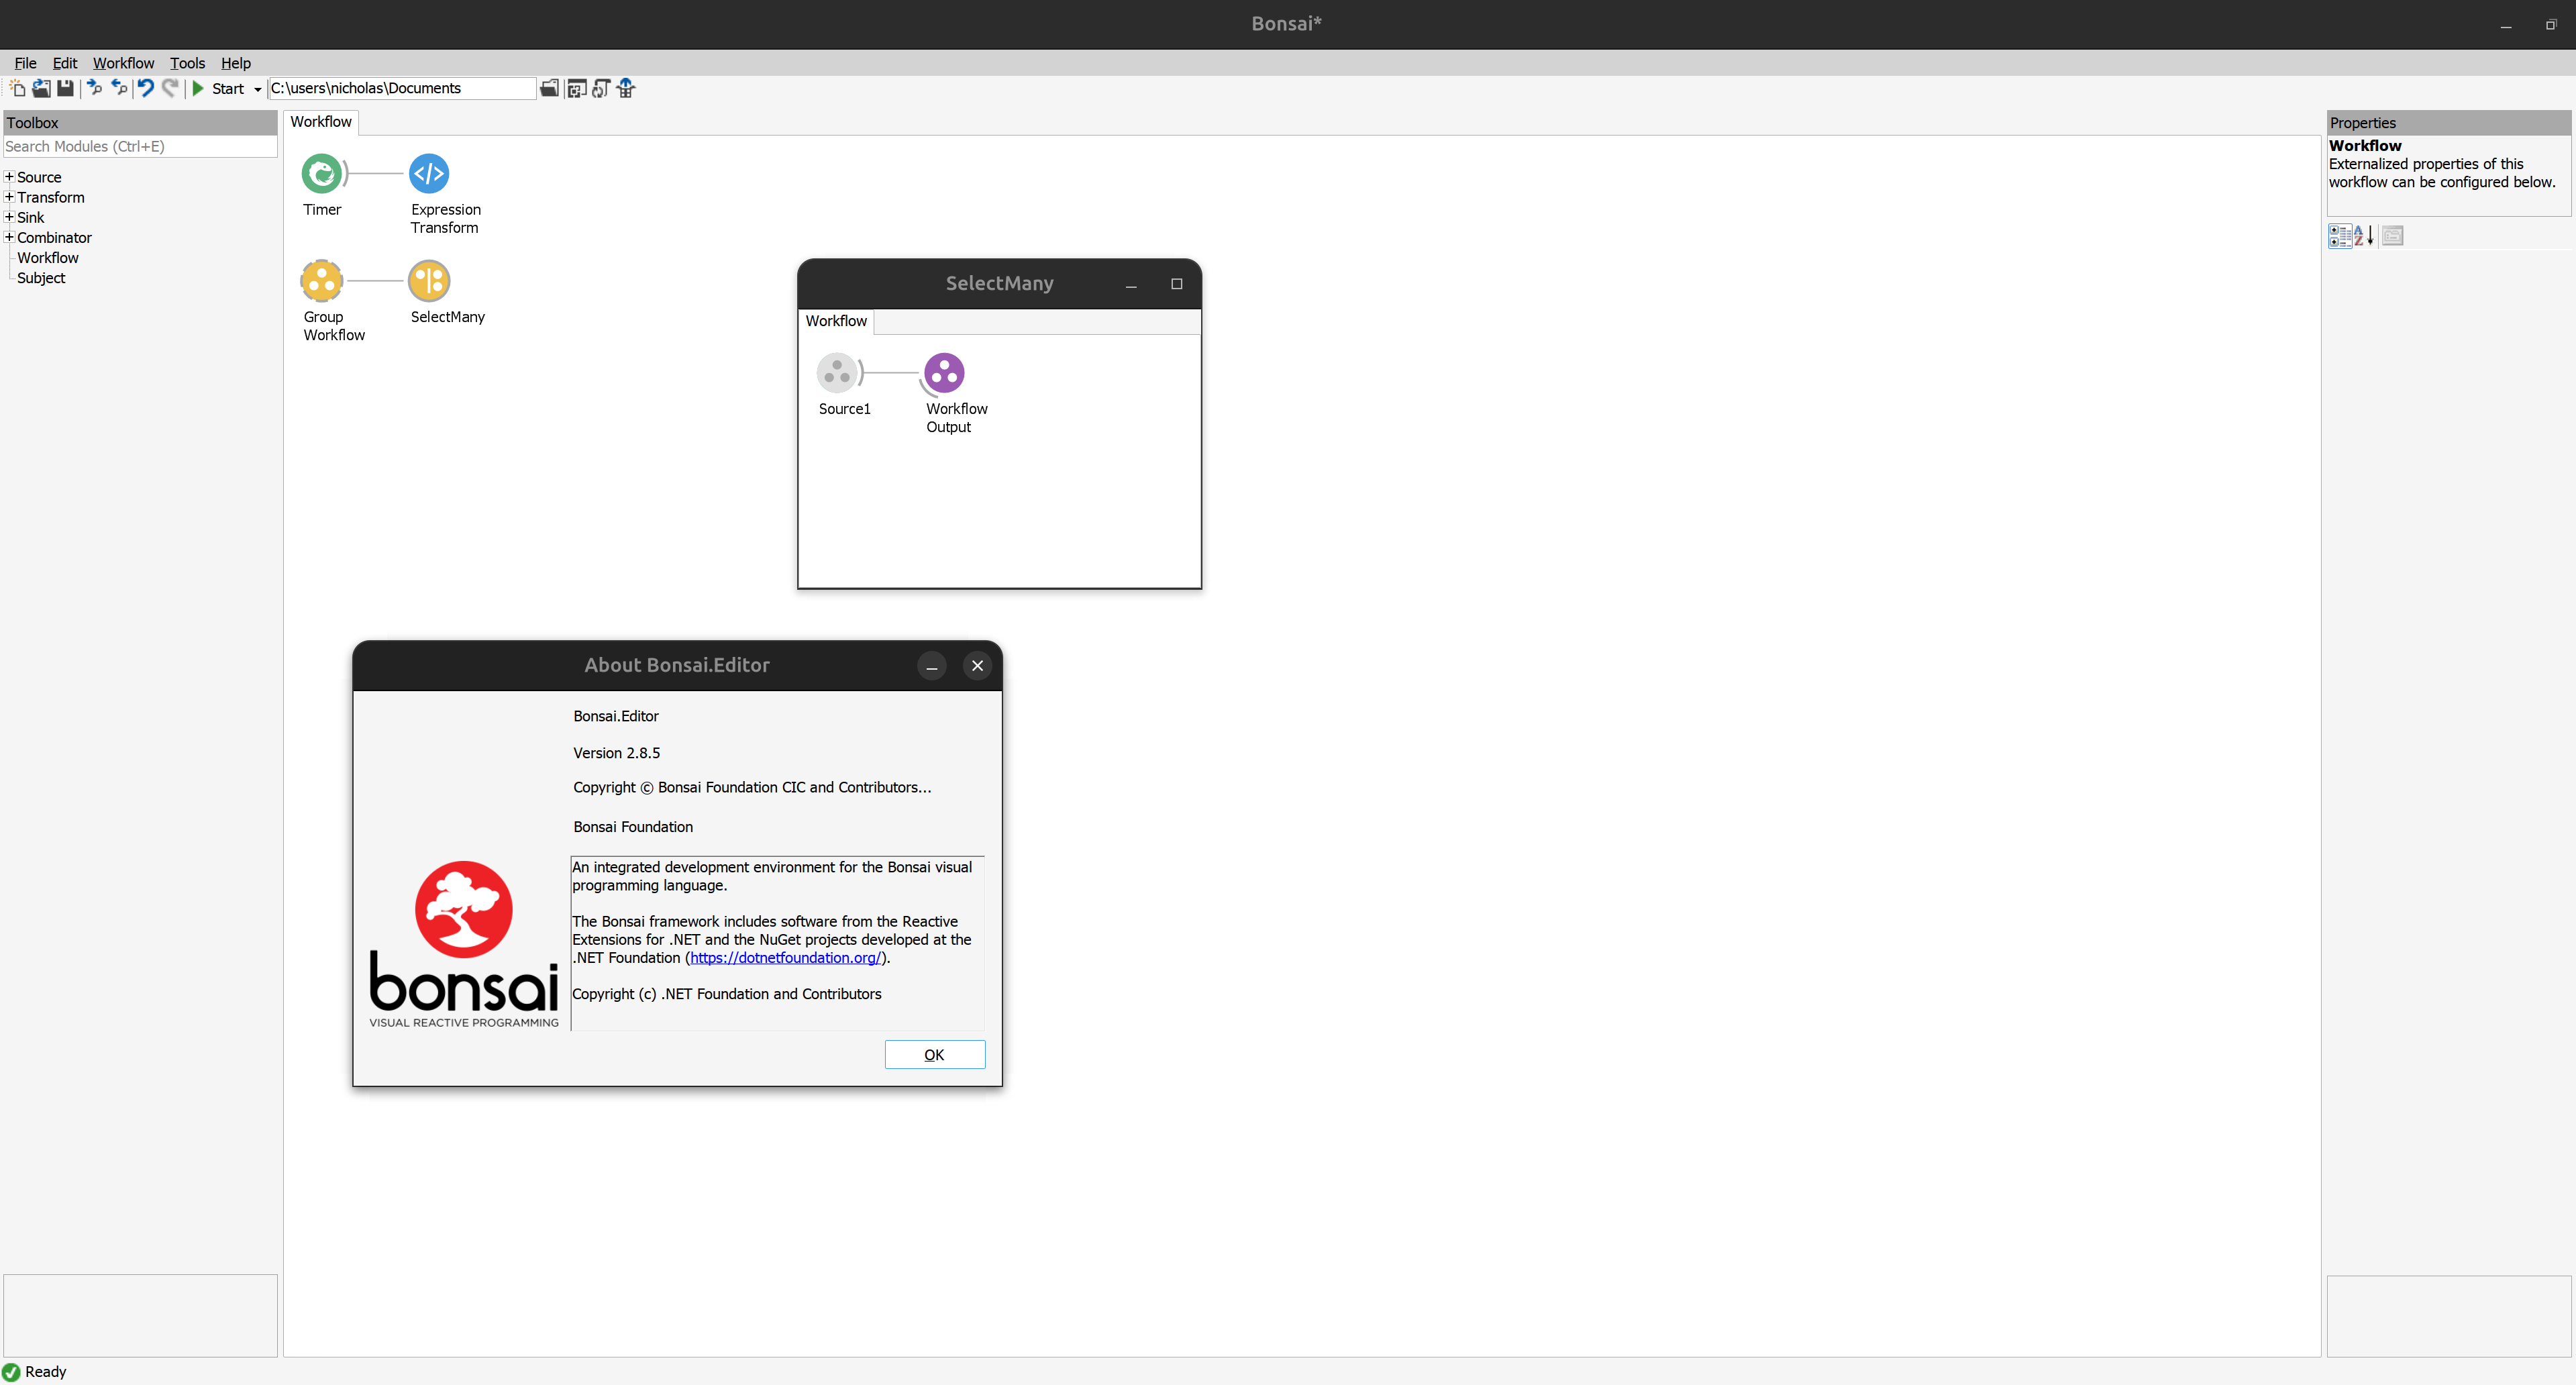
Task: Click Workflow tab in SelectMany window
Action: click(x=836, y=321)
